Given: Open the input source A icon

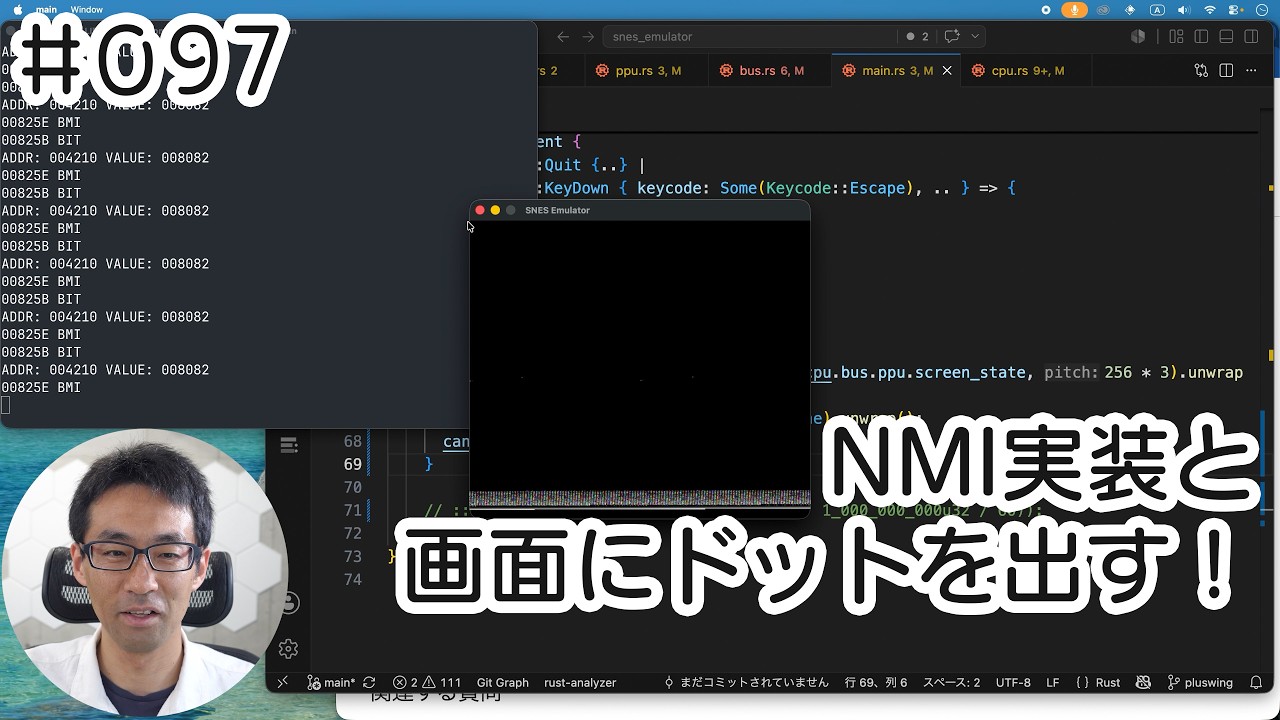Looking at the screenshot, I should [x=1157, y=9].
